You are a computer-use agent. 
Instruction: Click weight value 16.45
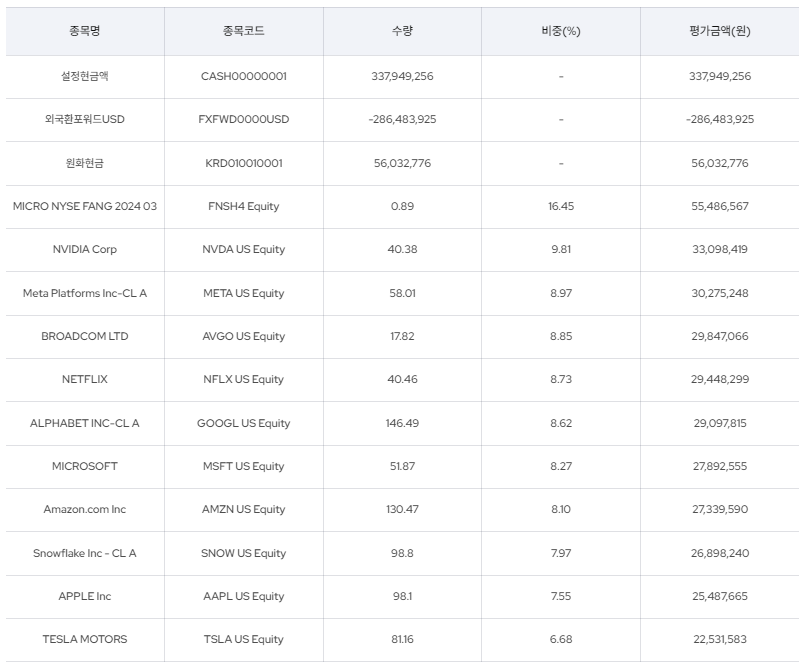[561, 206]
